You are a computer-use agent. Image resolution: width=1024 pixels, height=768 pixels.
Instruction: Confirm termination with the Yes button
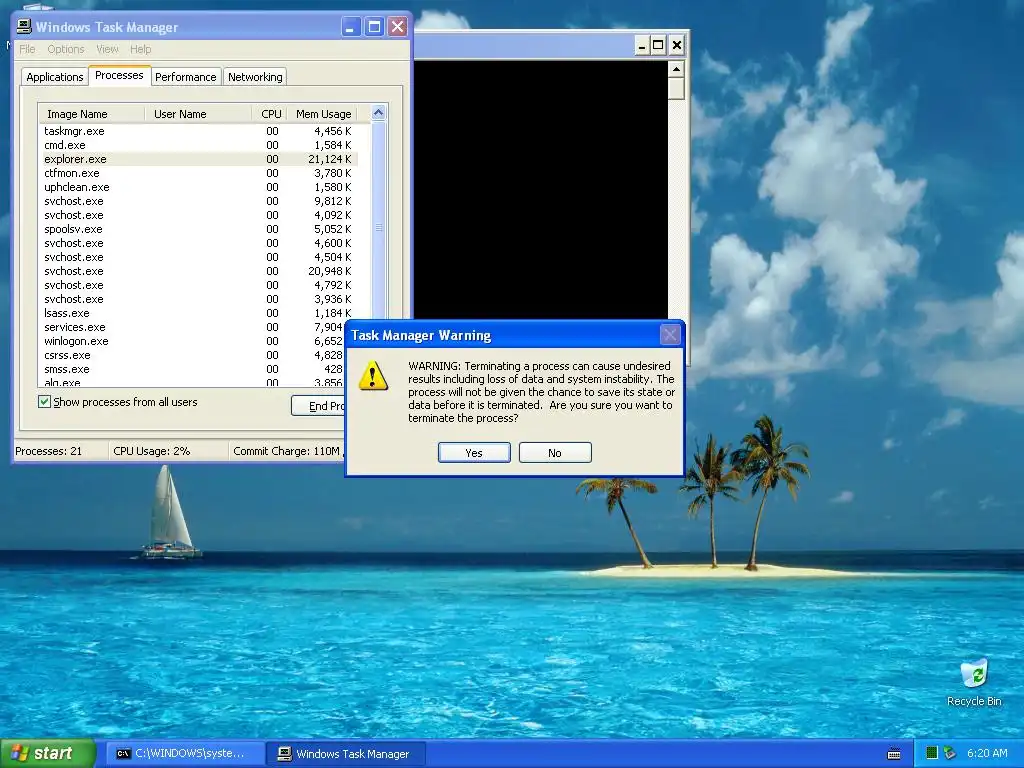(474, 453)
